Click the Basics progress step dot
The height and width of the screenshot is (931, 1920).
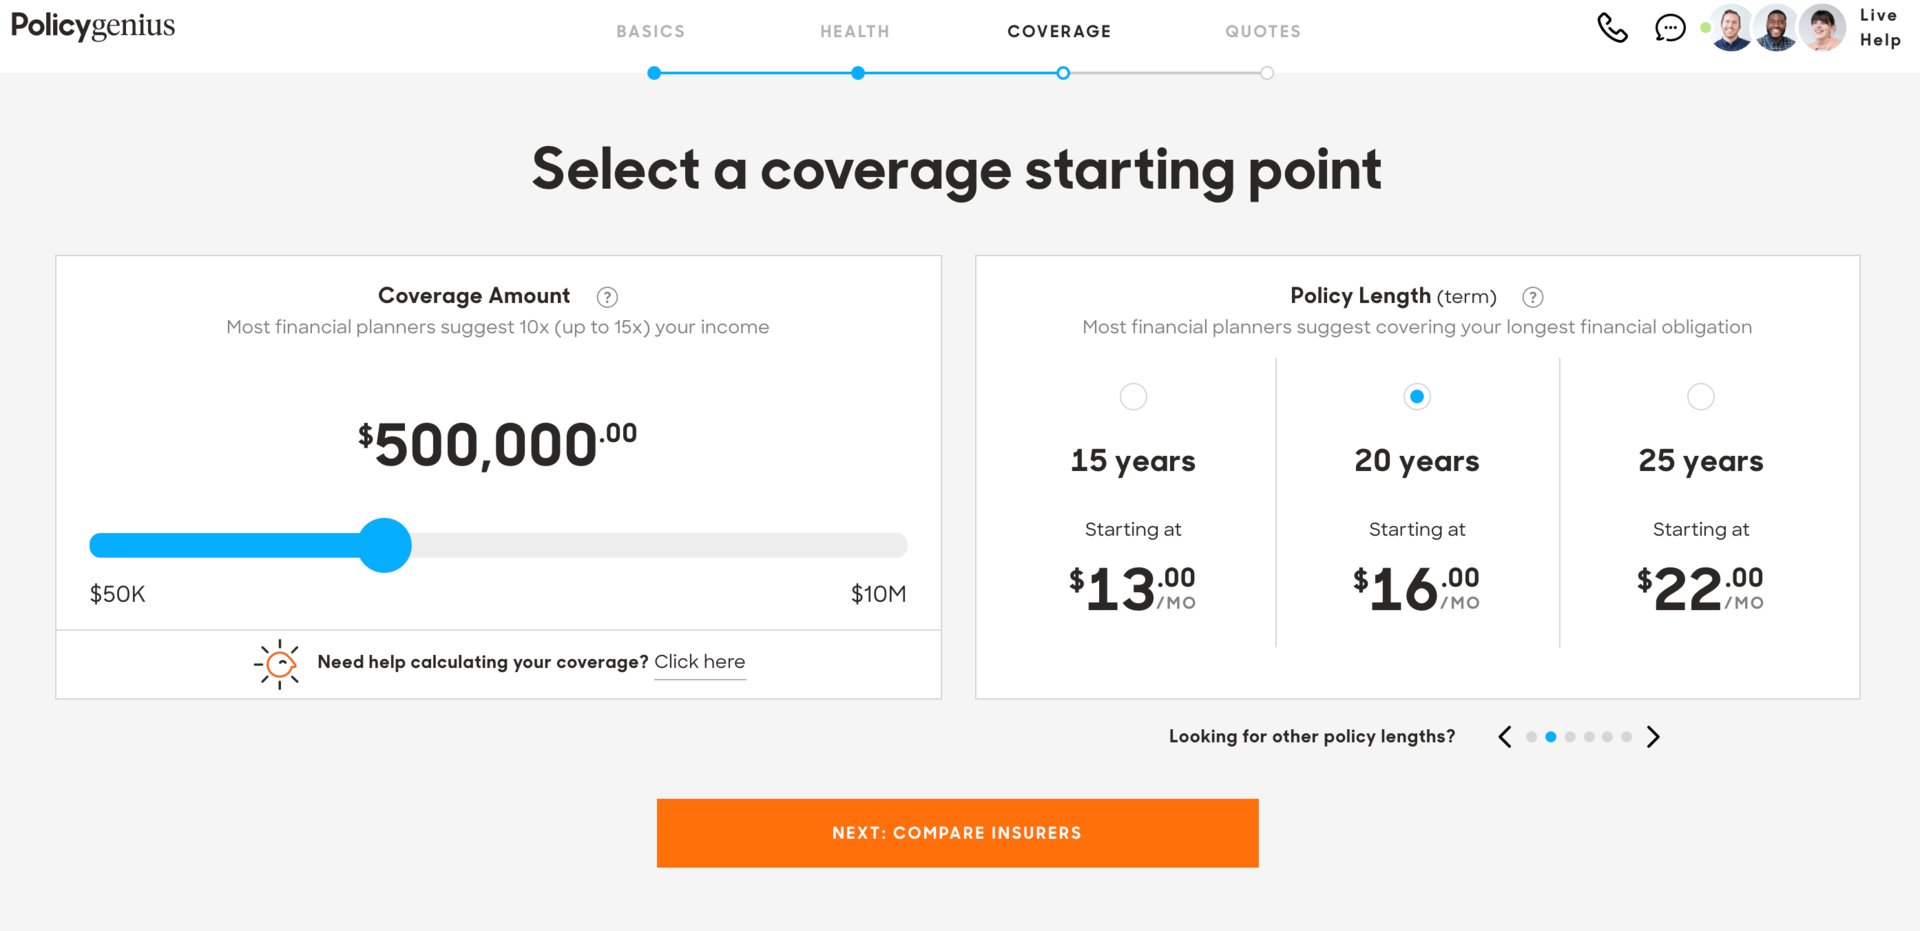(x=654, y=73)
